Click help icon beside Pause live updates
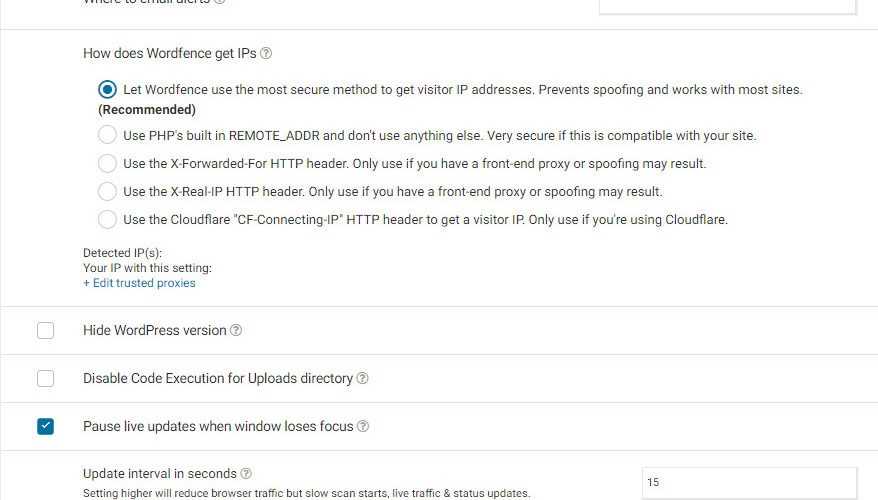 363,427
